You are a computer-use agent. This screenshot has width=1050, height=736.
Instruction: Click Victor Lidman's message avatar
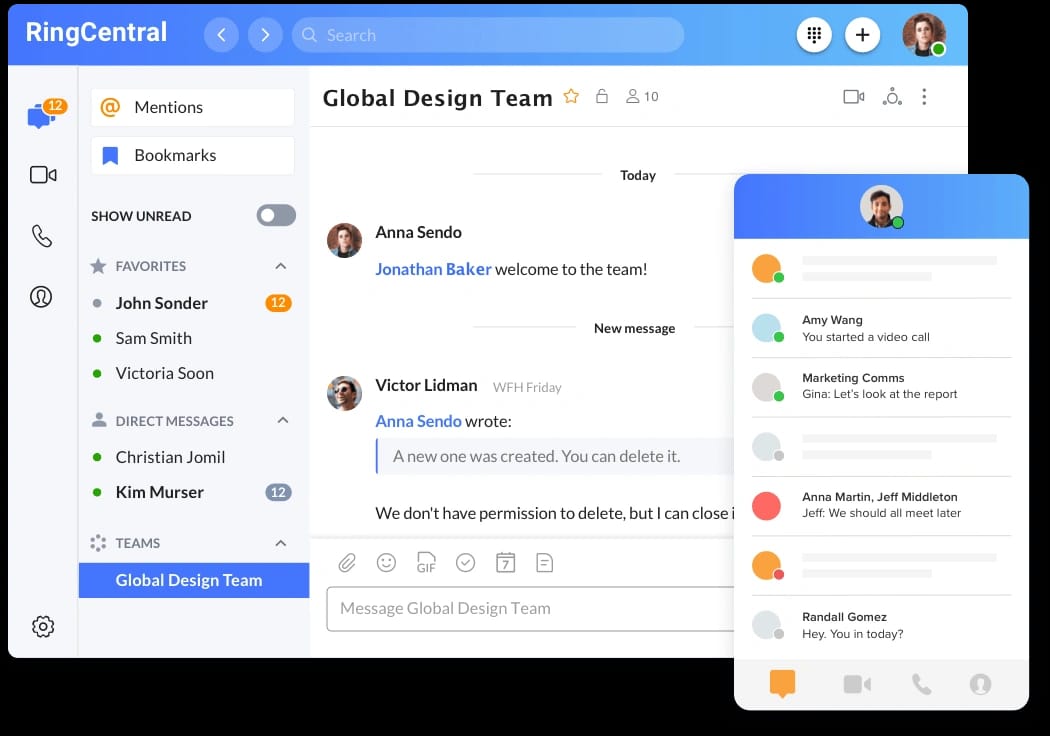[344, 393]
